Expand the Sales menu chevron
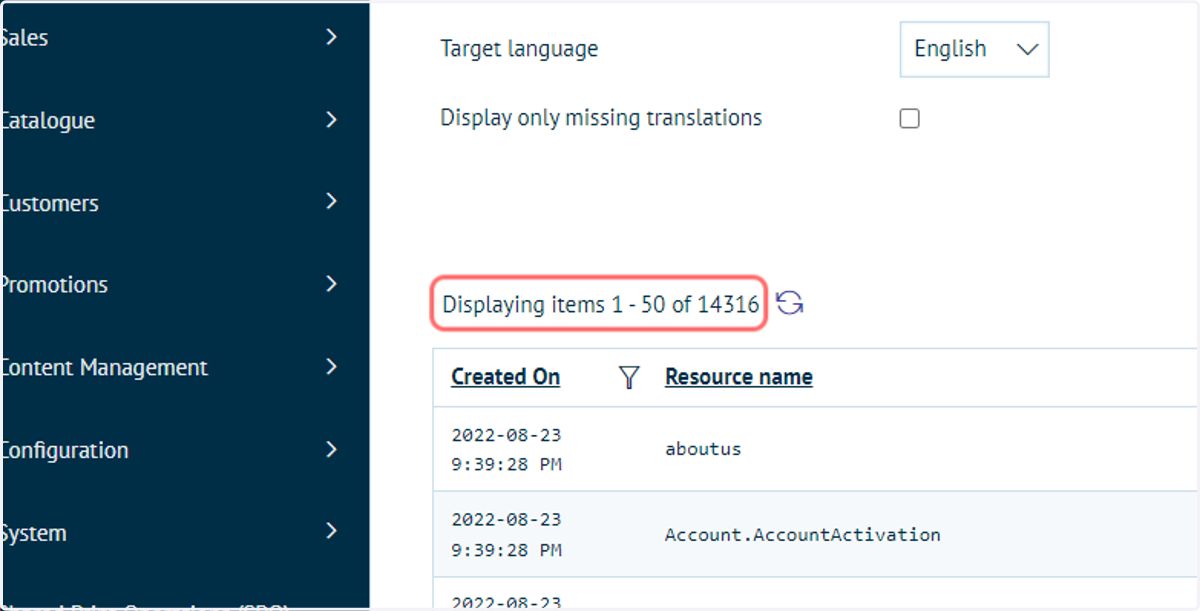Image resolution: width=1200 pixels, height=611 pixels. (x=332, y=37)
